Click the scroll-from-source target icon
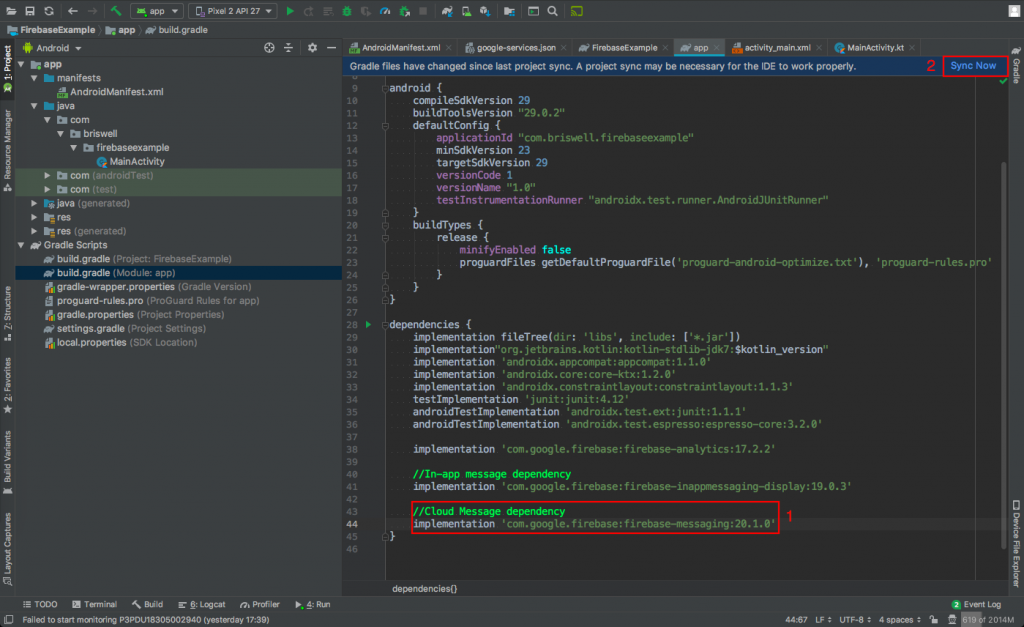The width and height of the screenshot is (1024, 627). 269,48
